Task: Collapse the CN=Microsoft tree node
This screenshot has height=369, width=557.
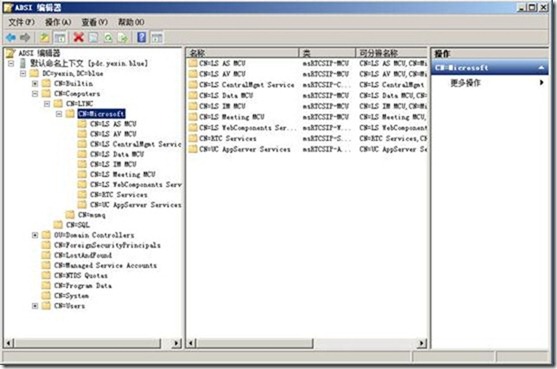Action: (59, 114)
